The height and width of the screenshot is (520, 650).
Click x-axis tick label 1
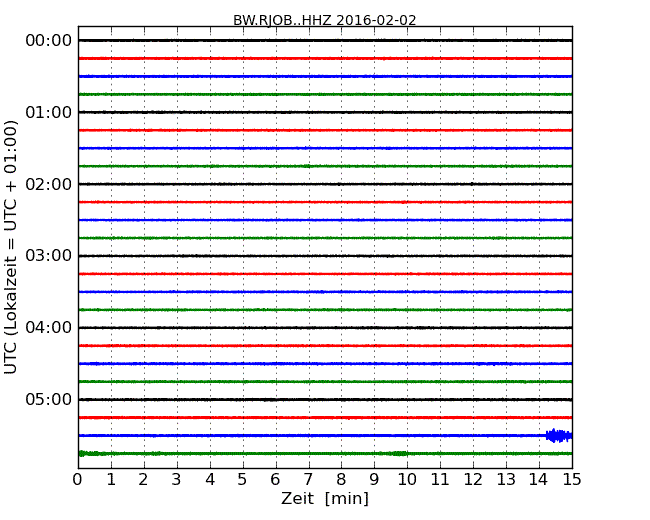coord(111,480)
